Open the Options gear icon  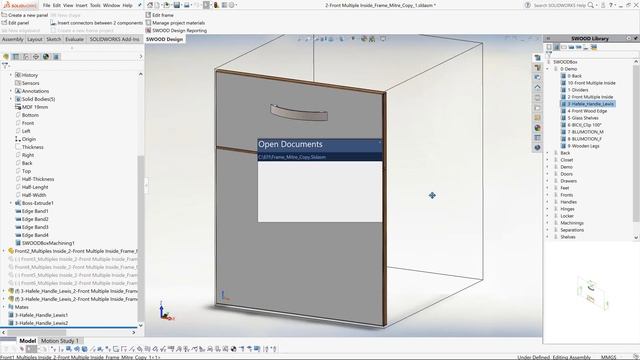(232, 5)
